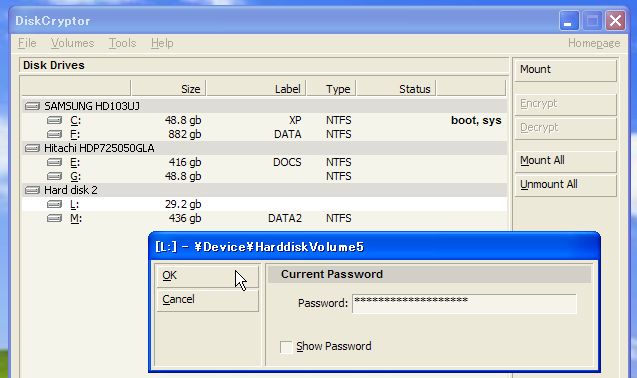Click the DATA label cell

[288, 135]
